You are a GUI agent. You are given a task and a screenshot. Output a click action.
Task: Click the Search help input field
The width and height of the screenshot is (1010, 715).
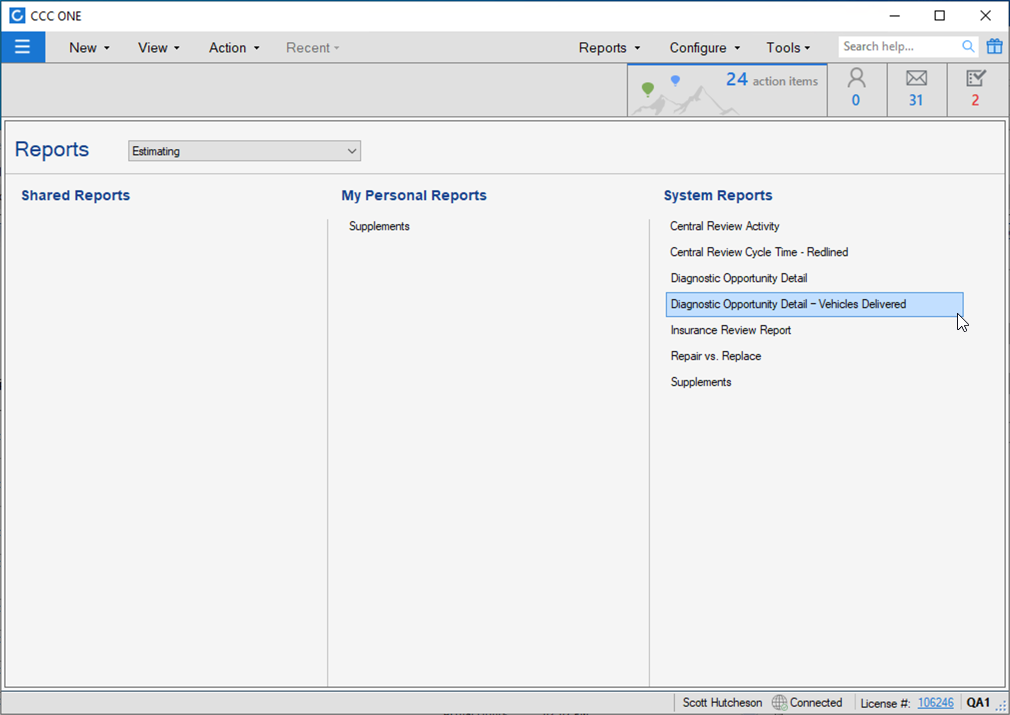coord(898,47)
